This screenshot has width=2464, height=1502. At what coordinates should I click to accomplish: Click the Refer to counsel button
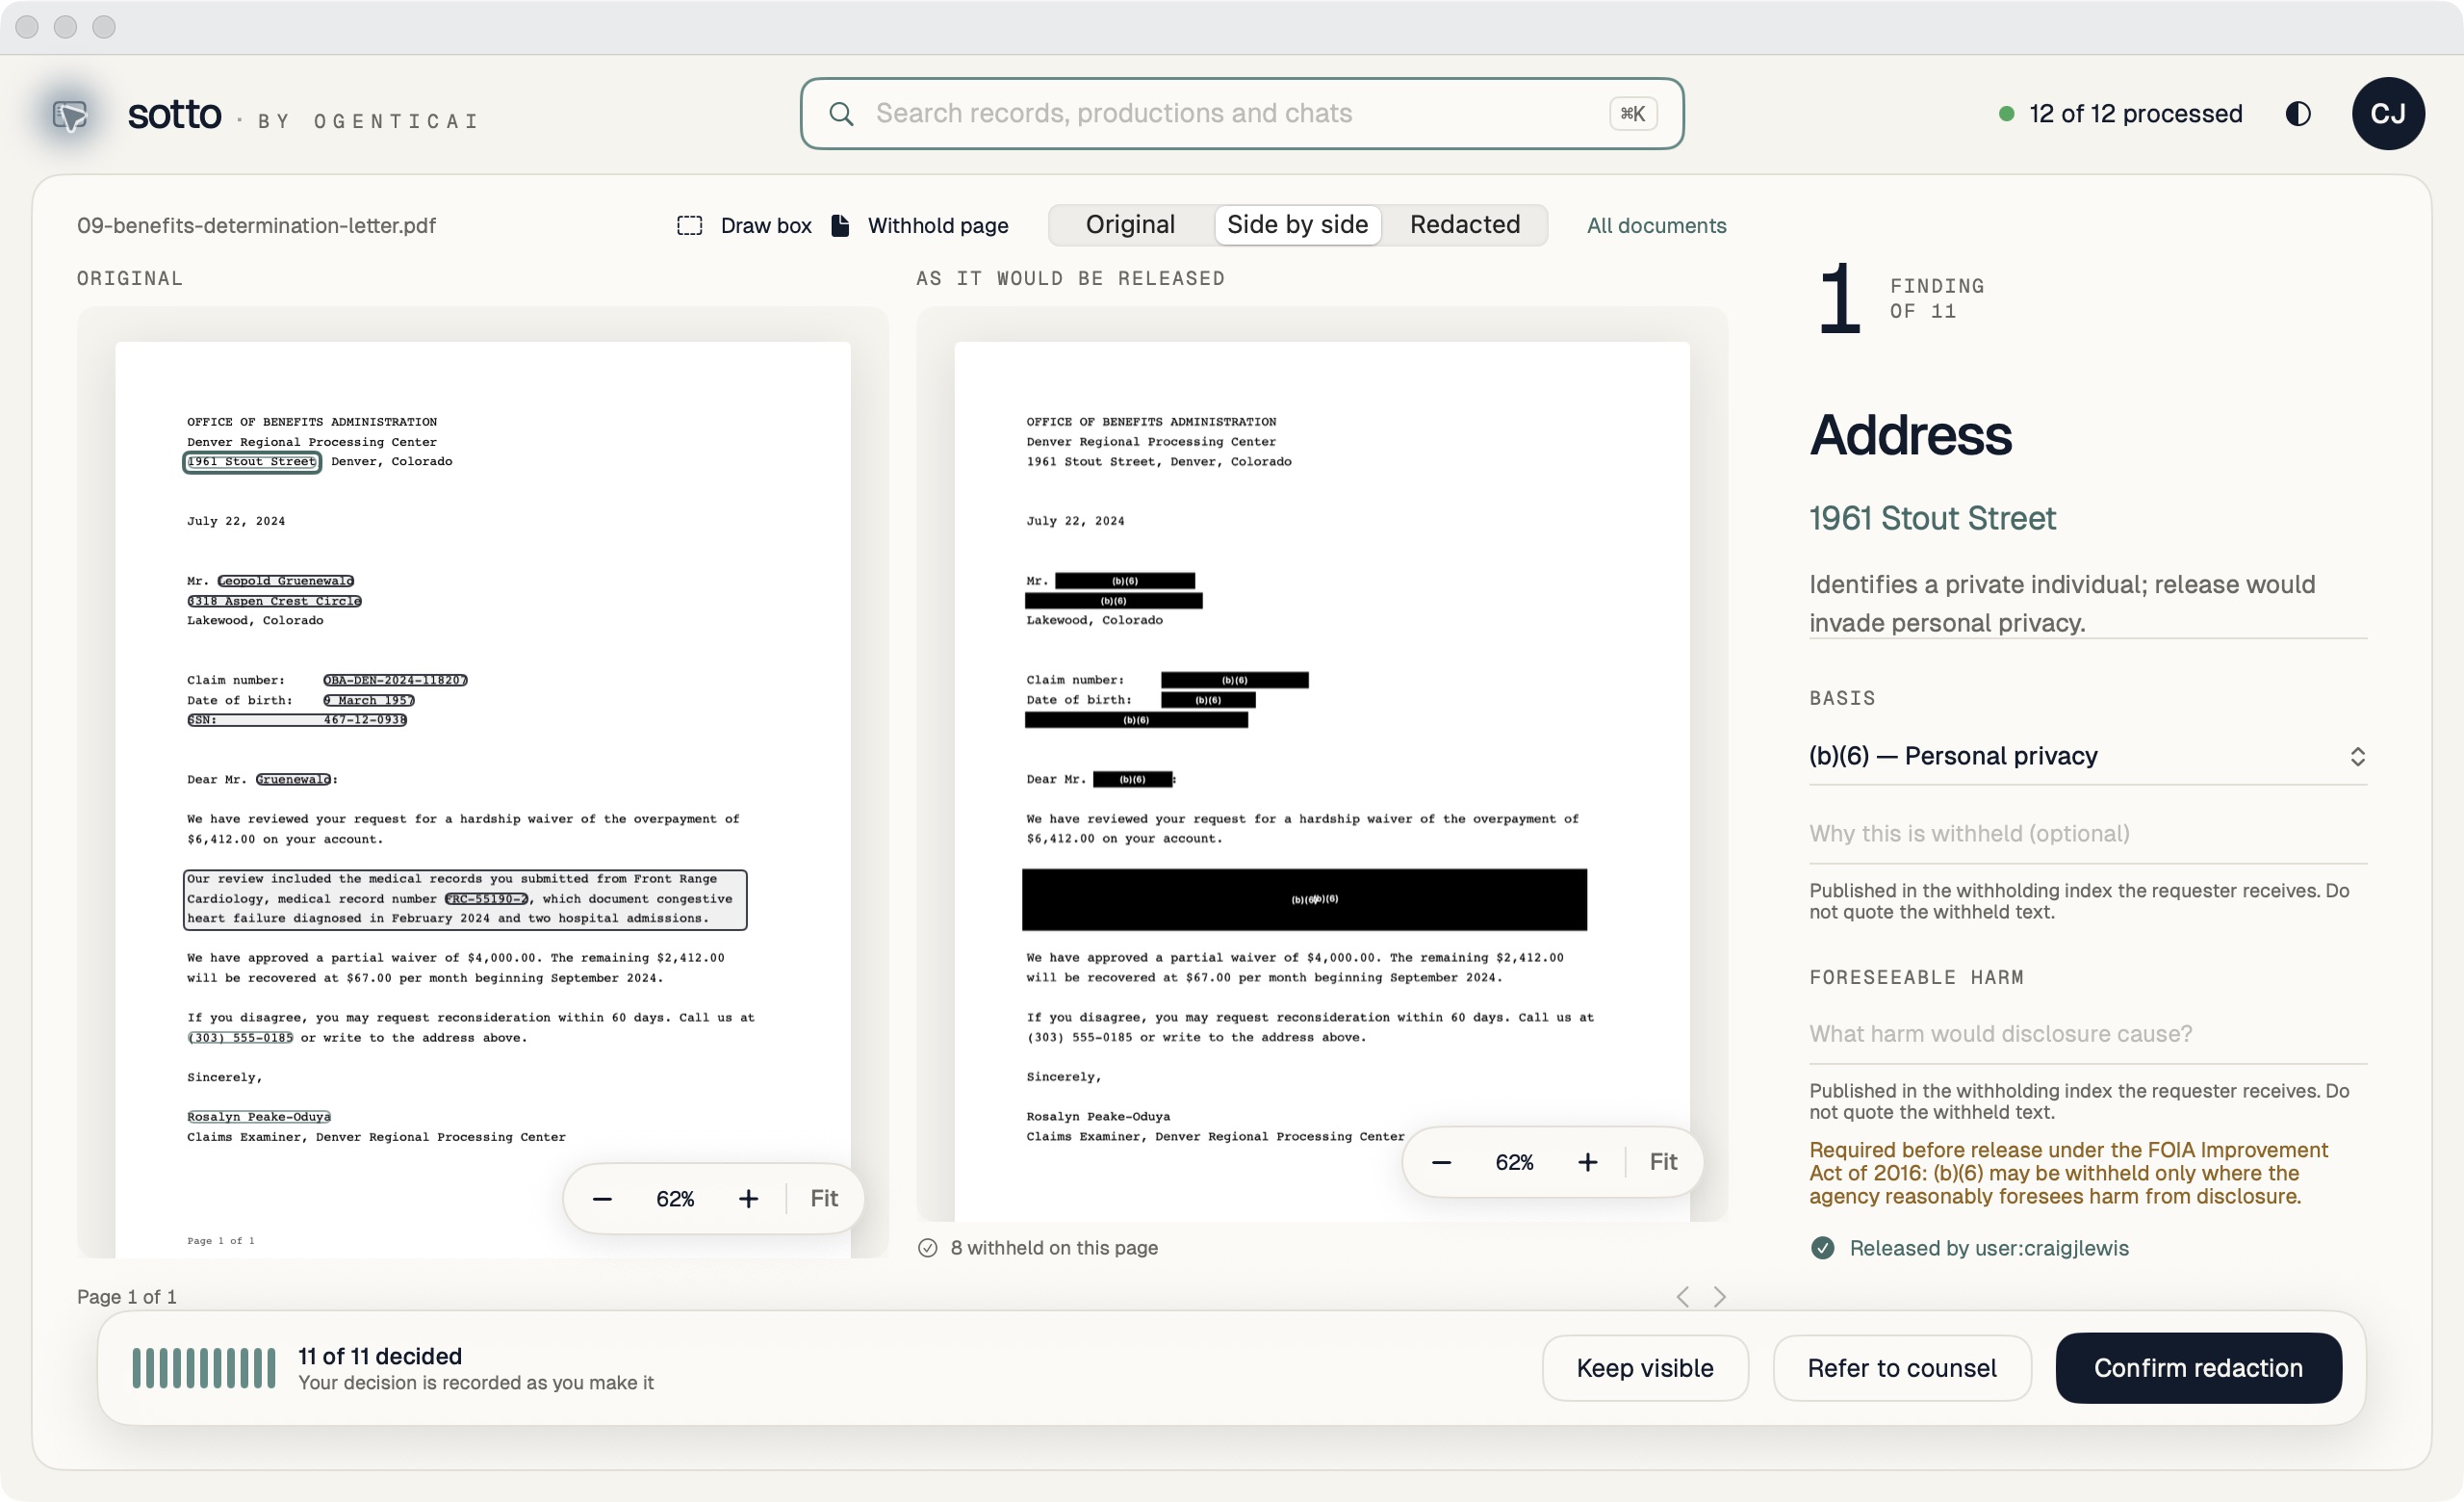[x=1901, y=1368]
